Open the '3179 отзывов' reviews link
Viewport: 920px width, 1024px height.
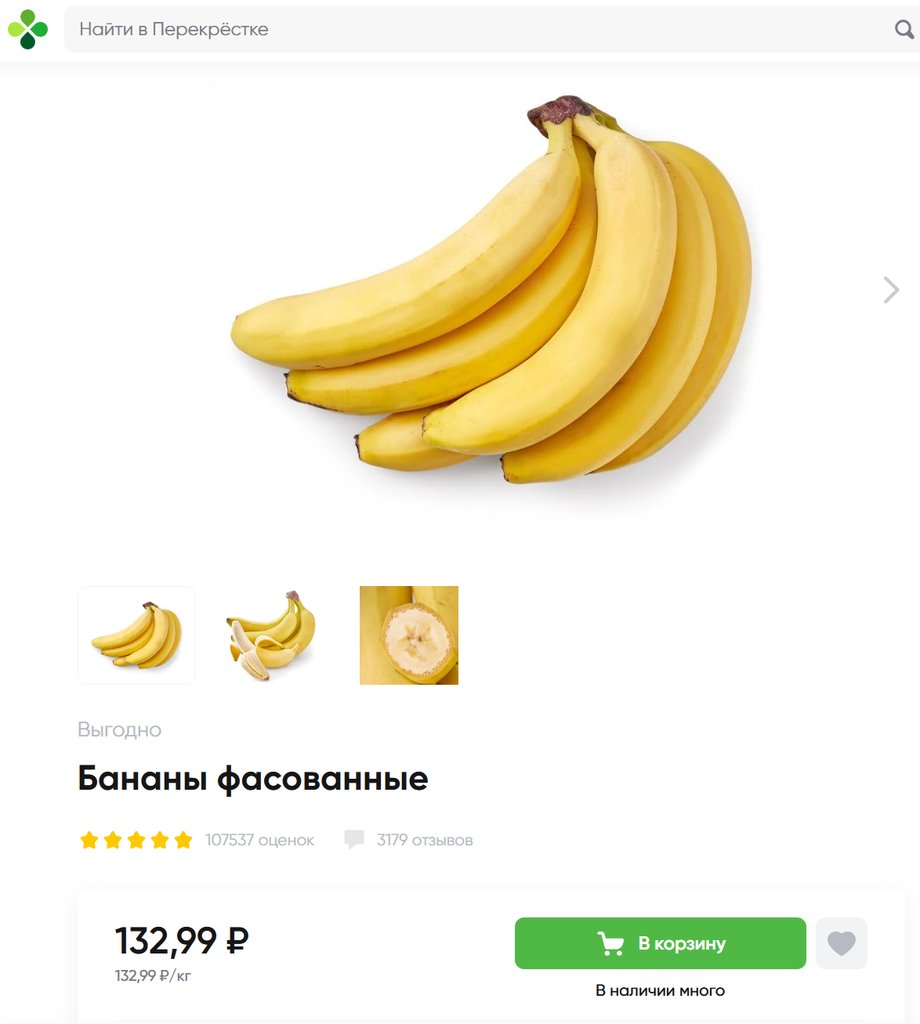pyautogui.click(x=424, y=840)
